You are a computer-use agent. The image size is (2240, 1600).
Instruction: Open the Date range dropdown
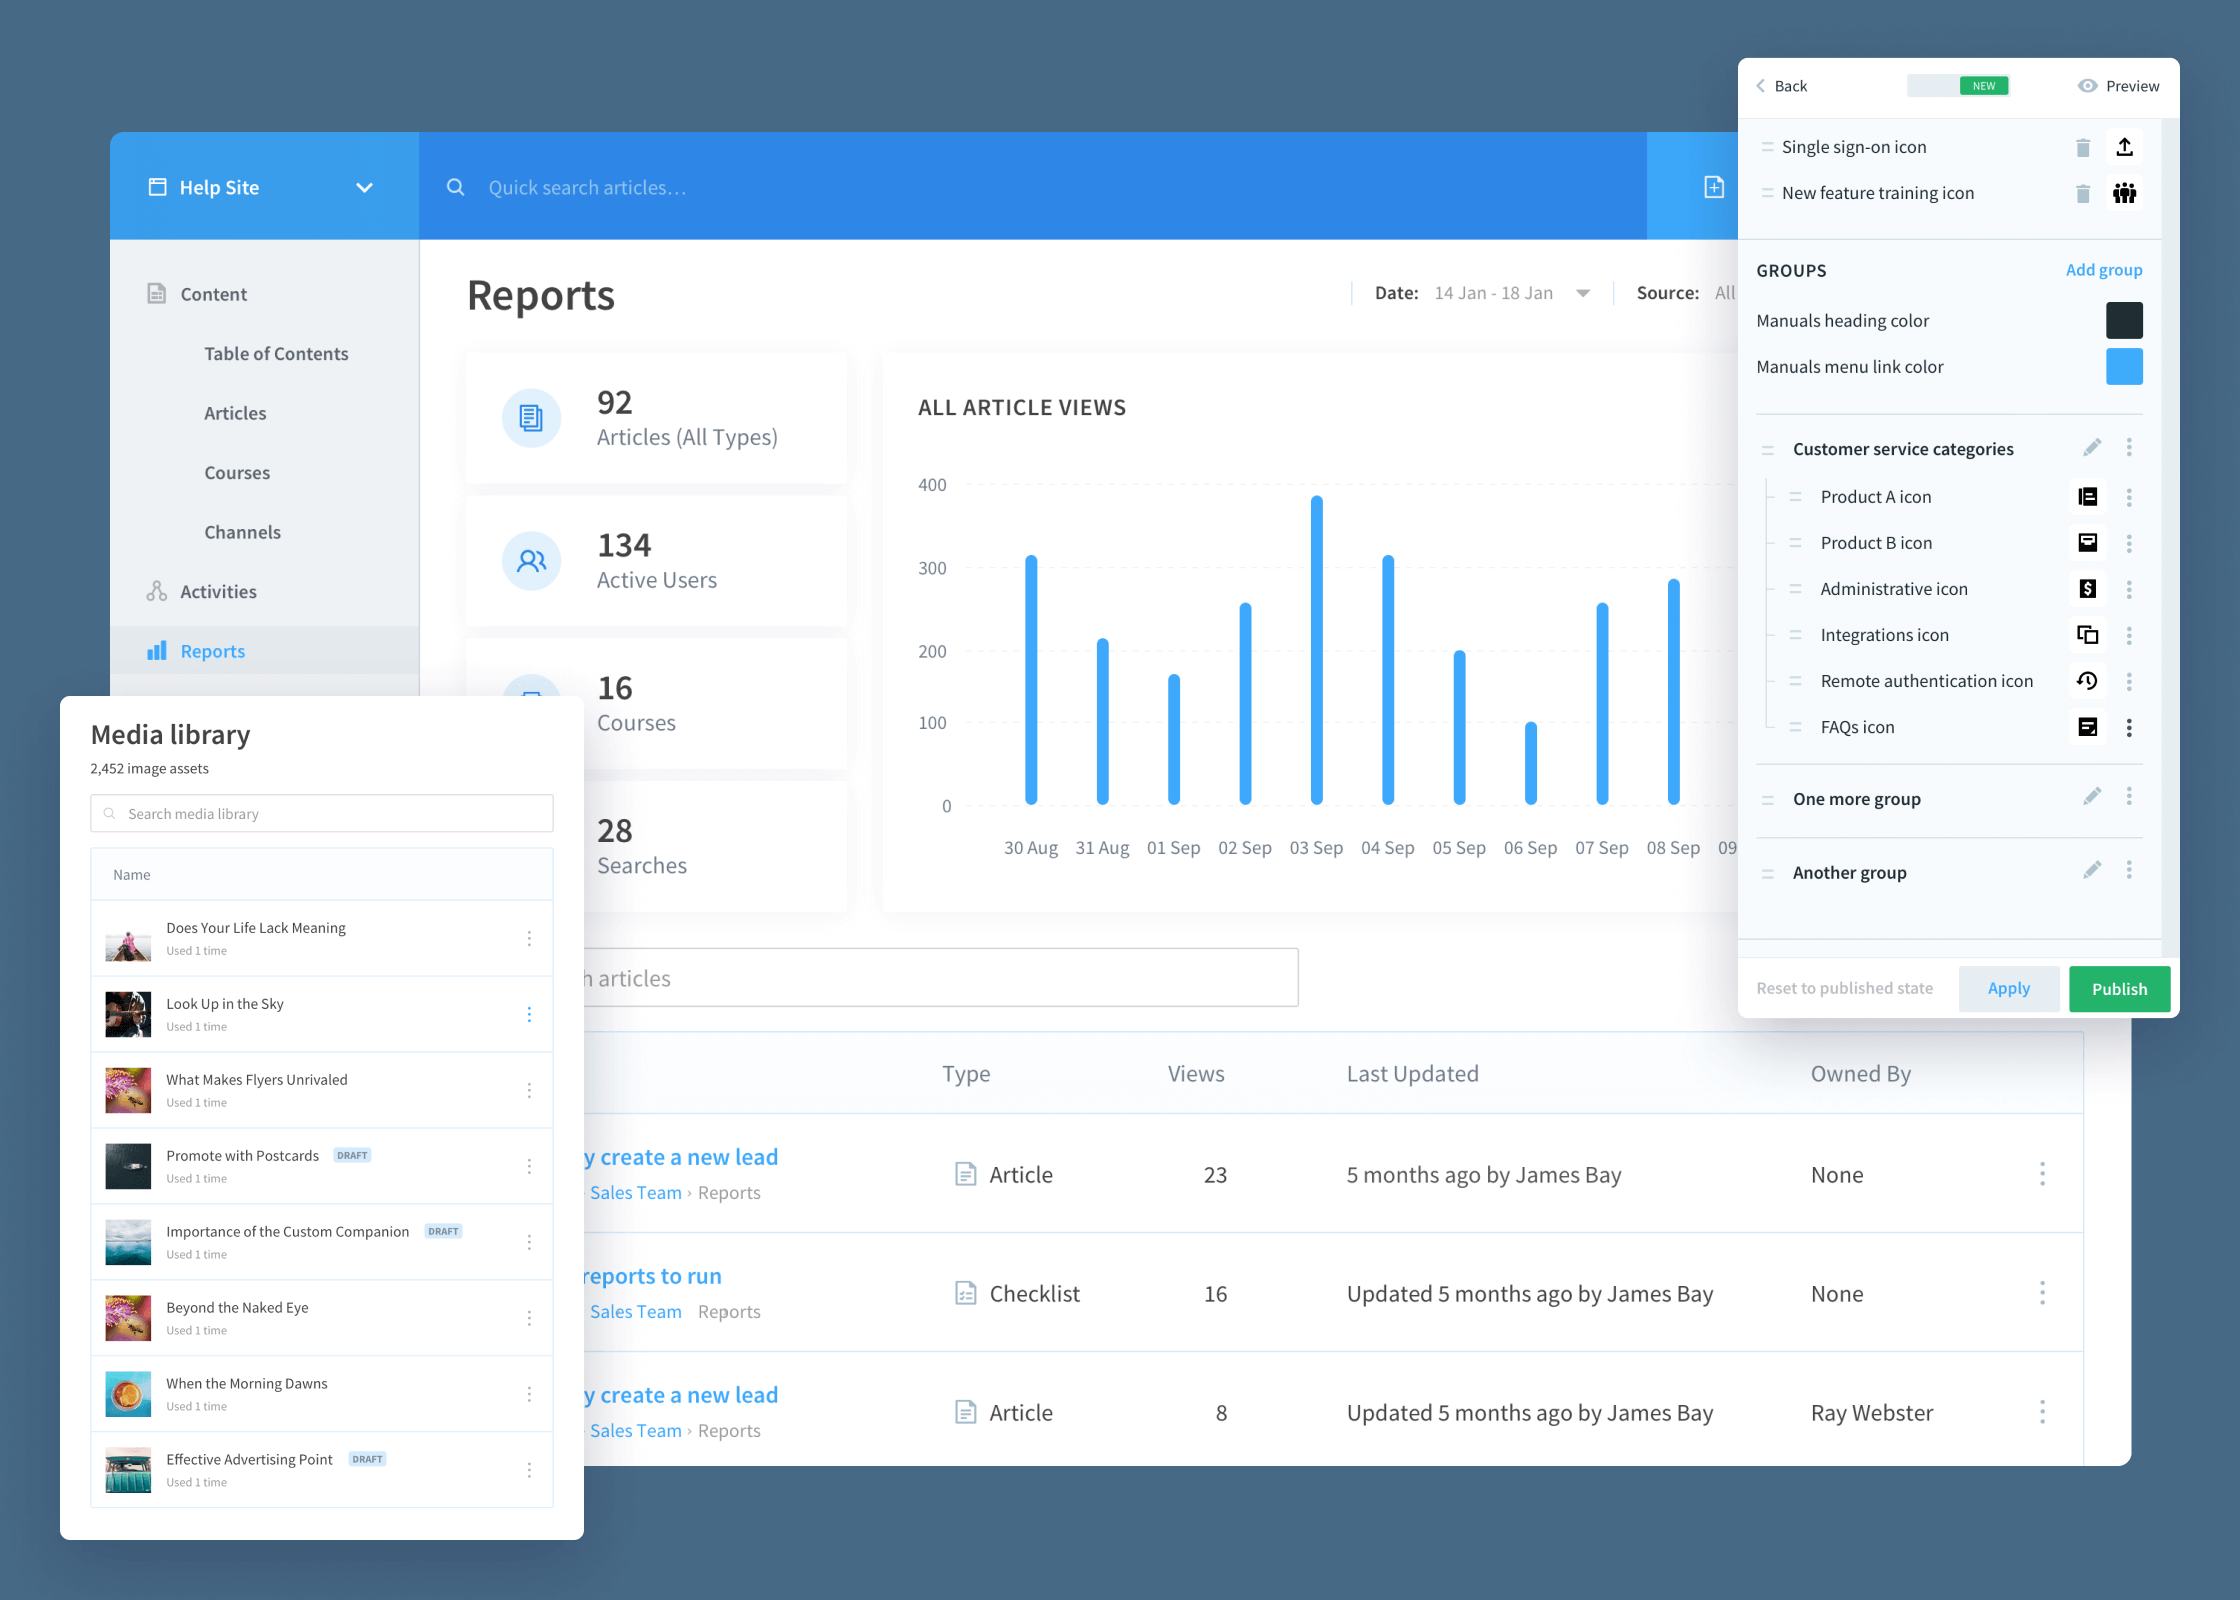click(x=1583, y=292)
